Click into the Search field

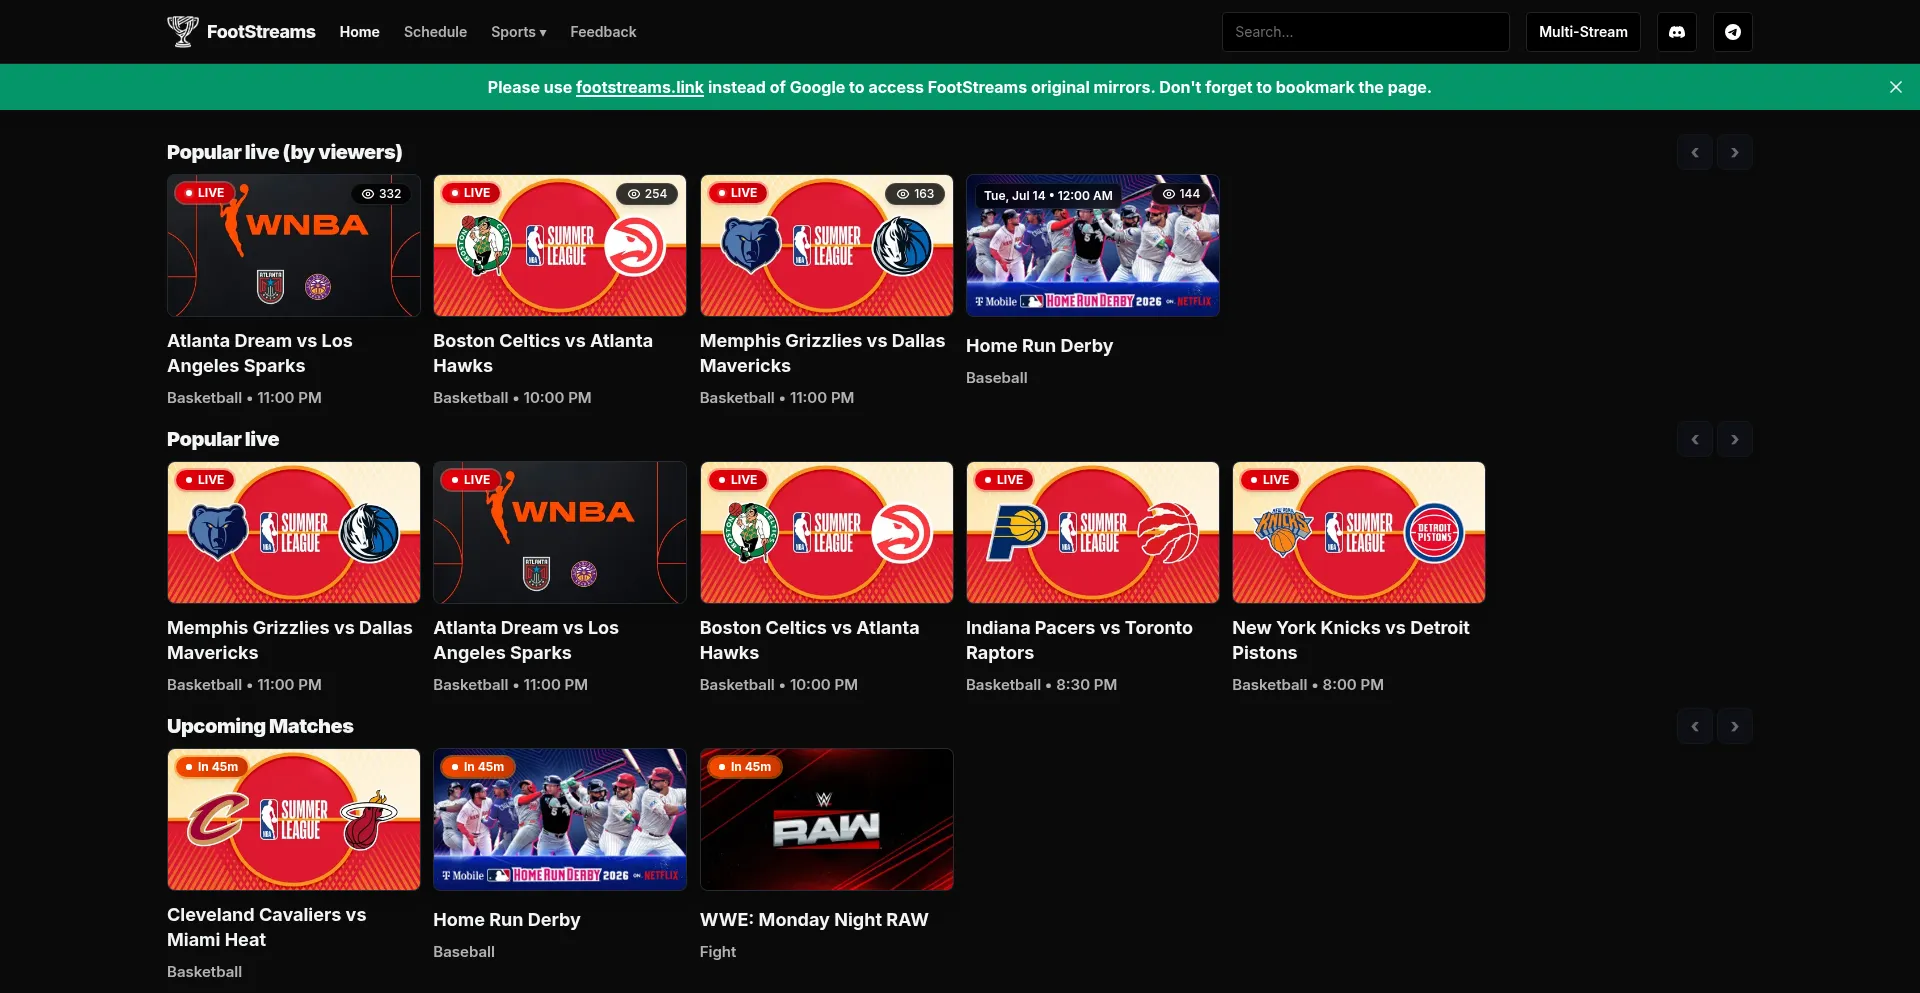click(x=1365, y=32)
